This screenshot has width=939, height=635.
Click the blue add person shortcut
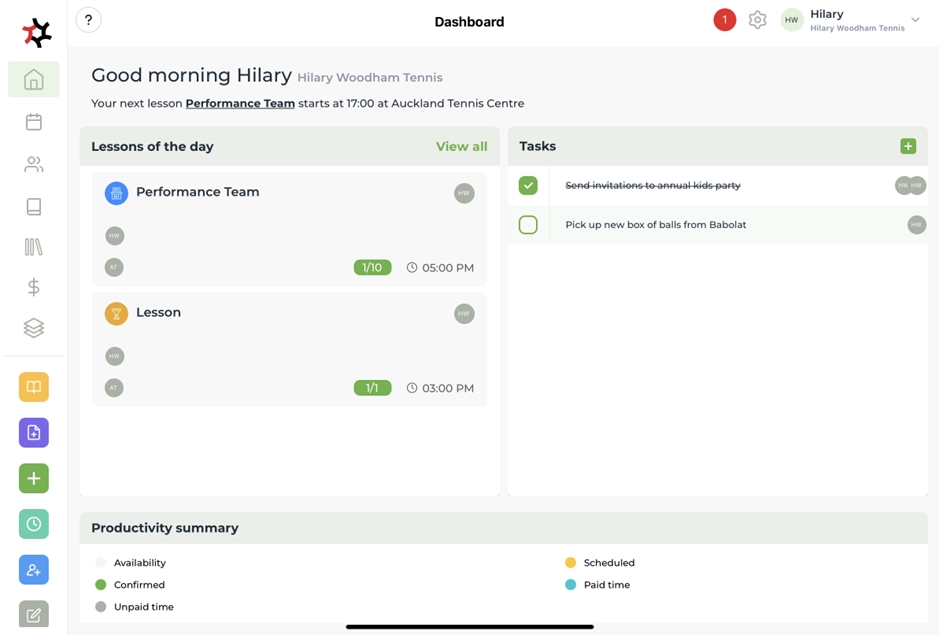pos(33,570)
